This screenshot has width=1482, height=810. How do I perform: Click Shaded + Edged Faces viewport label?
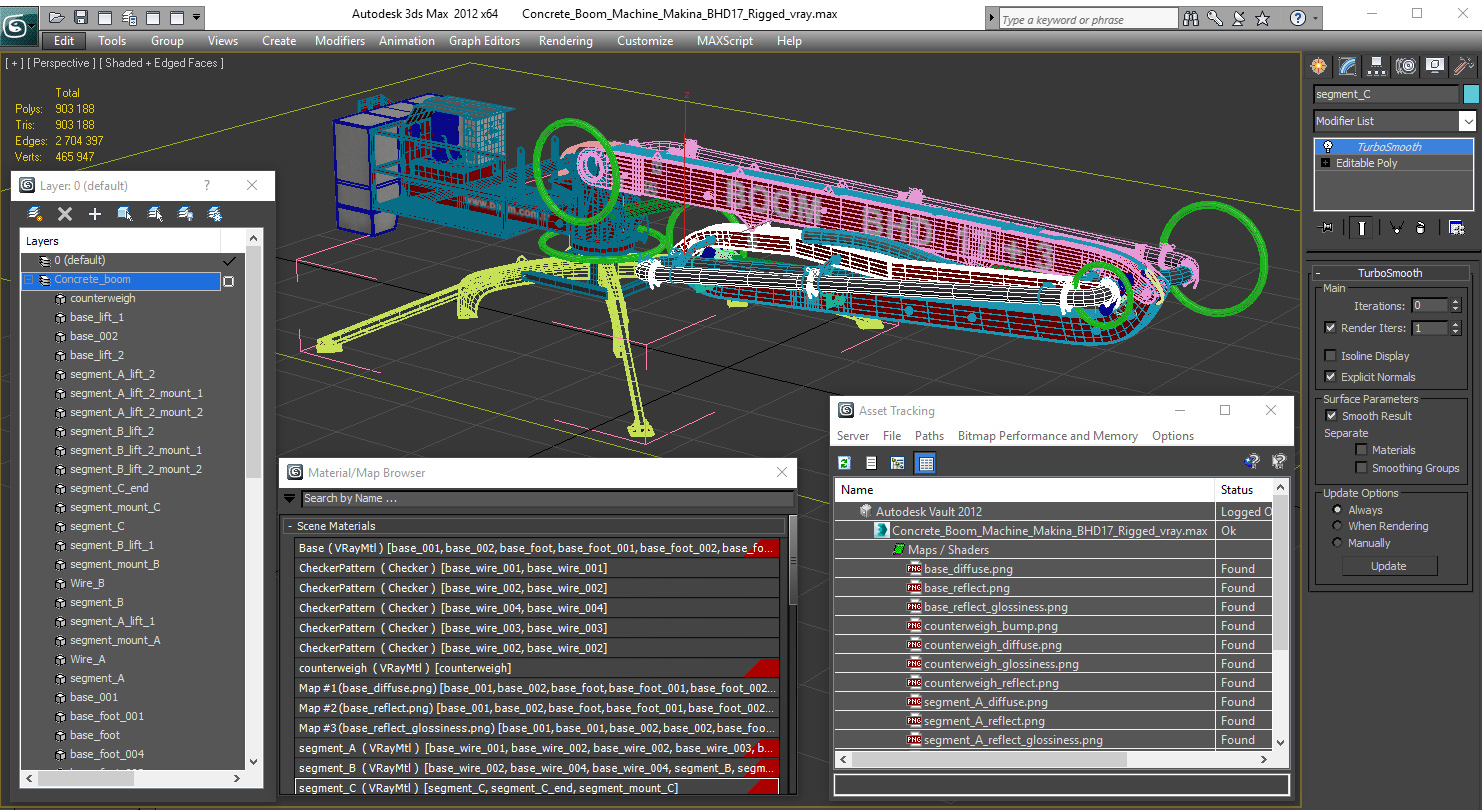[163, 63]
